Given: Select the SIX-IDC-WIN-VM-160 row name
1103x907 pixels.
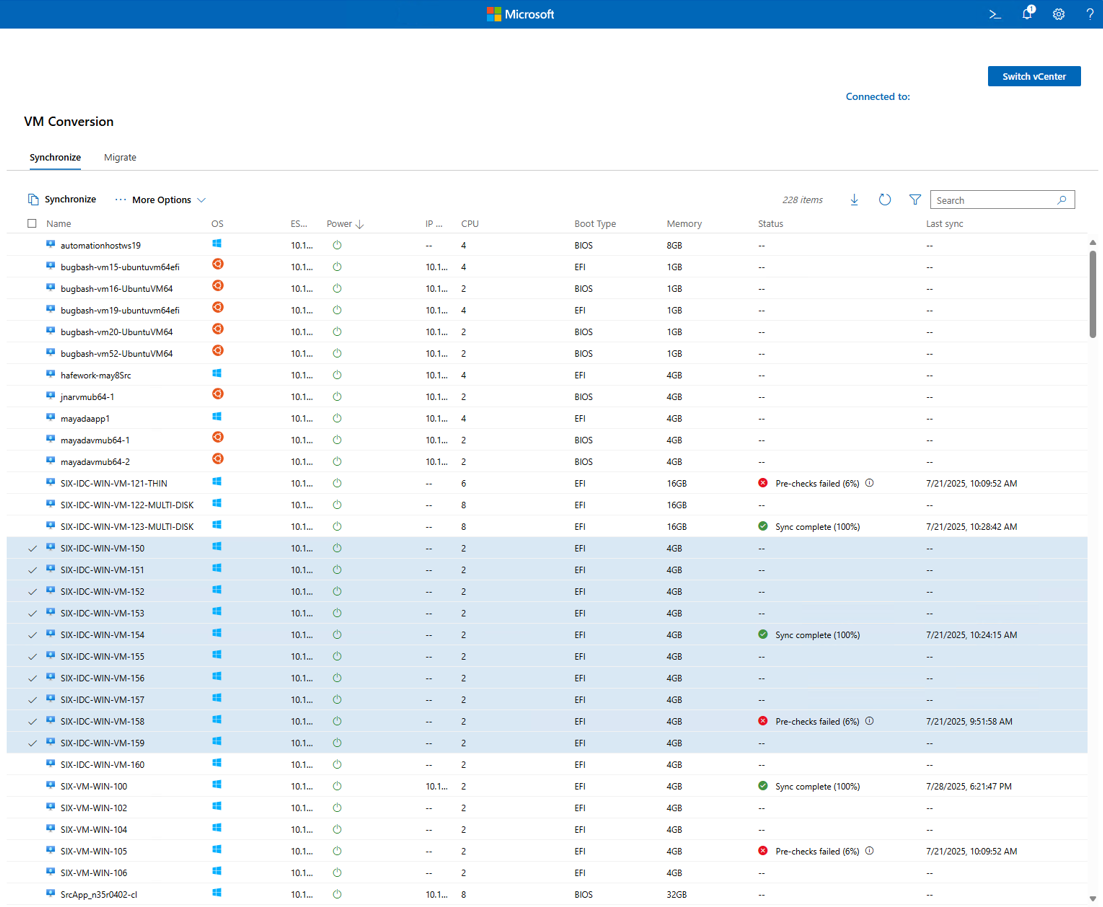Looking at the screenshot, I should click(x=102, y=764).
